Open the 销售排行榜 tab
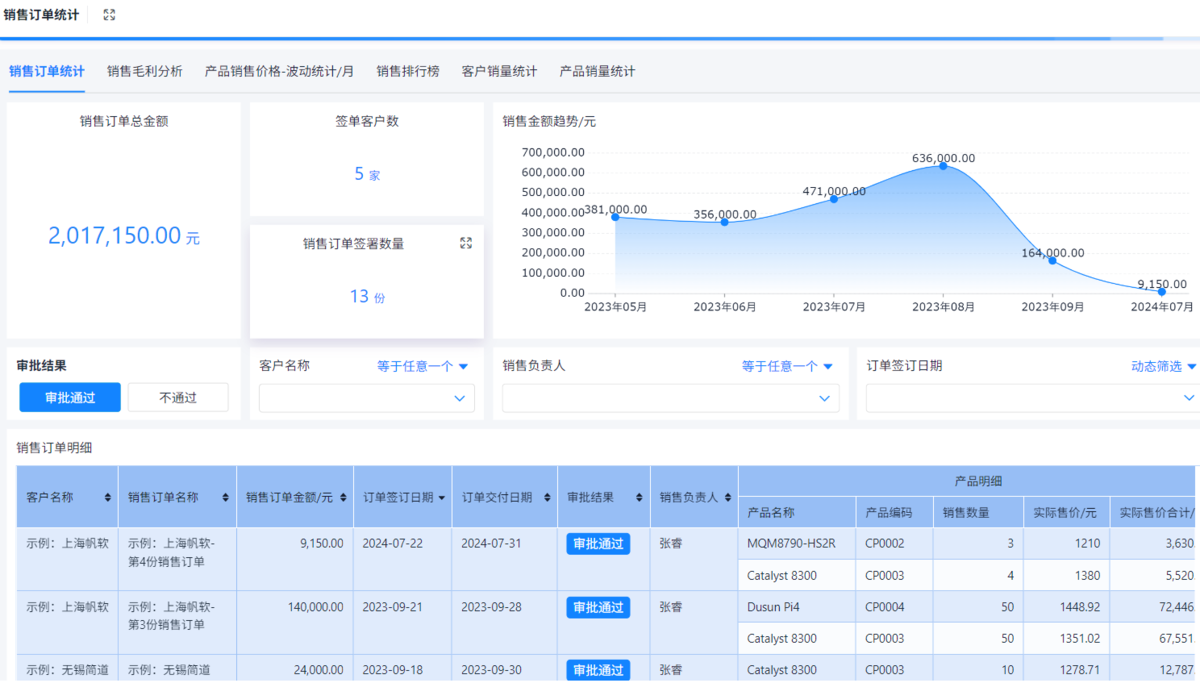 pos(407,71)
